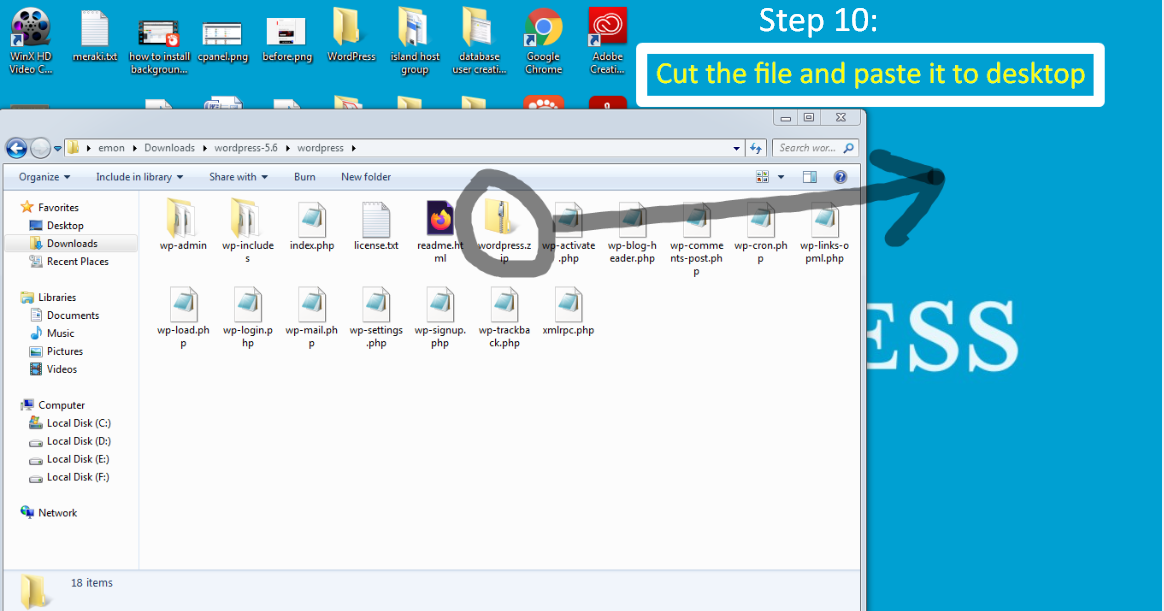Open Adobe Creative Cloud desktop shortcut
Screen dimensions: 1164x611
[x=607, y=42]
